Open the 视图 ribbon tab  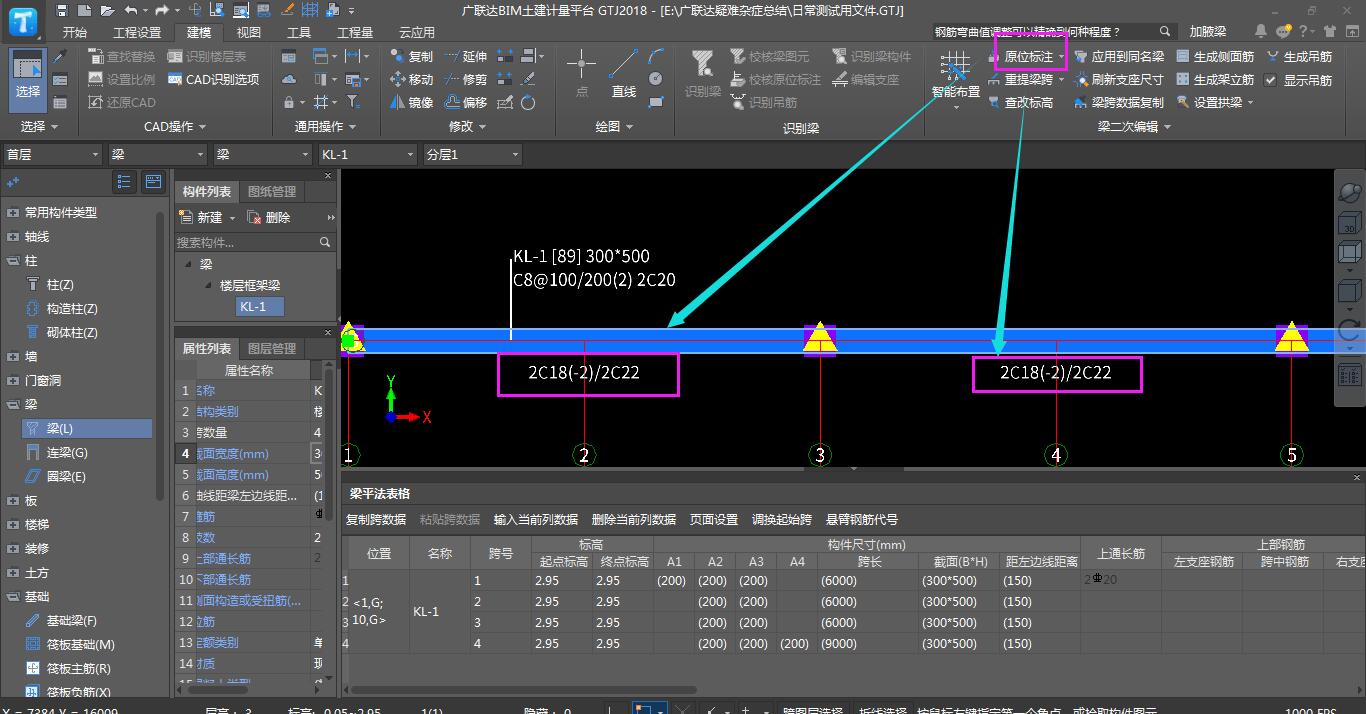tap(248, 32)
